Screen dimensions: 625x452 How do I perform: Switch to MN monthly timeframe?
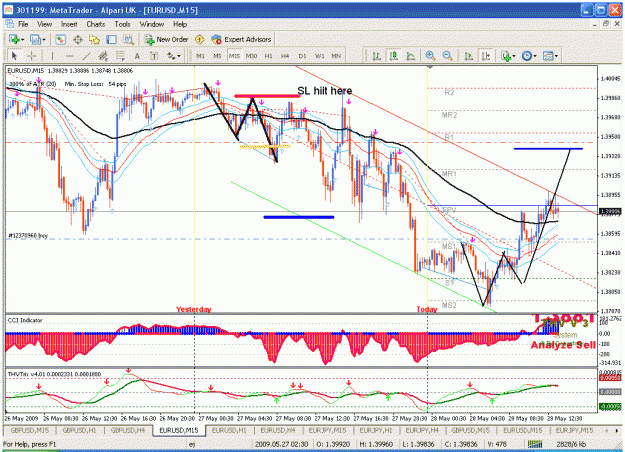tap(336, 56)
